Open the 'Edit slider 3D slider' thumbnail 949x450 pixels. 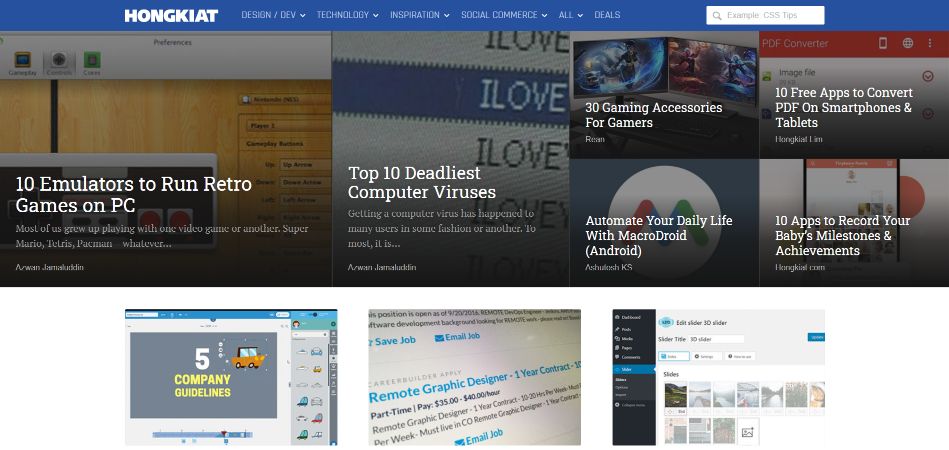718,377
